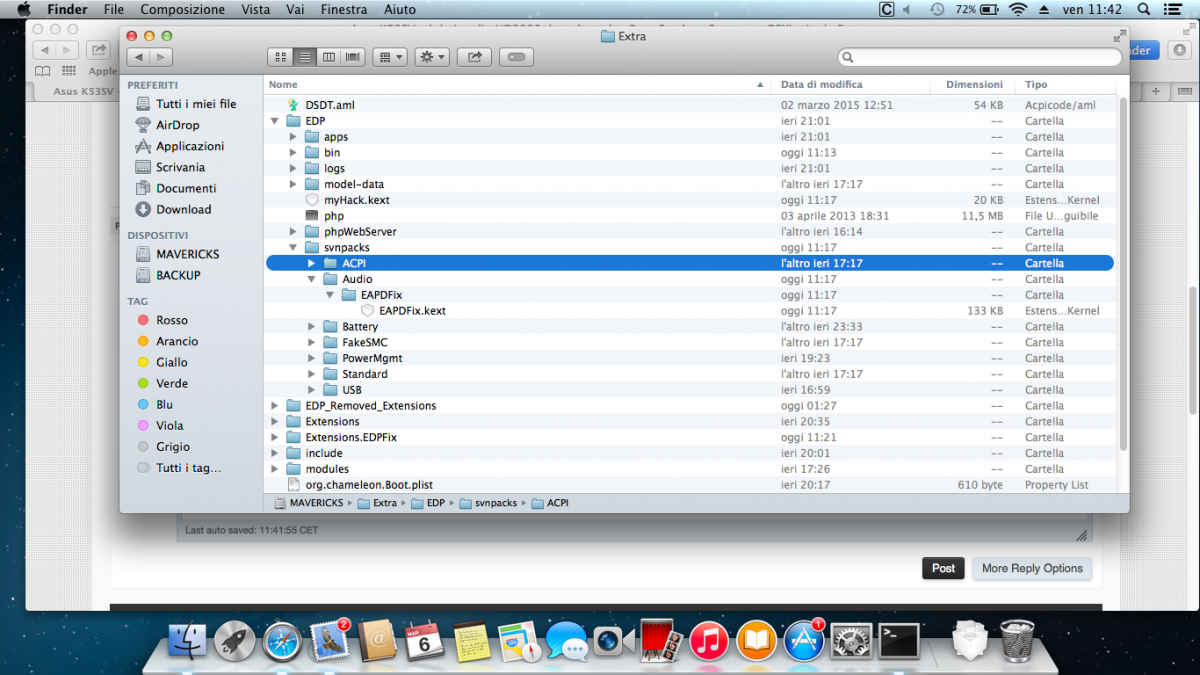1200x675 pixels.
Task: Open Terminal from the Dock
Action: coord(898,640)
